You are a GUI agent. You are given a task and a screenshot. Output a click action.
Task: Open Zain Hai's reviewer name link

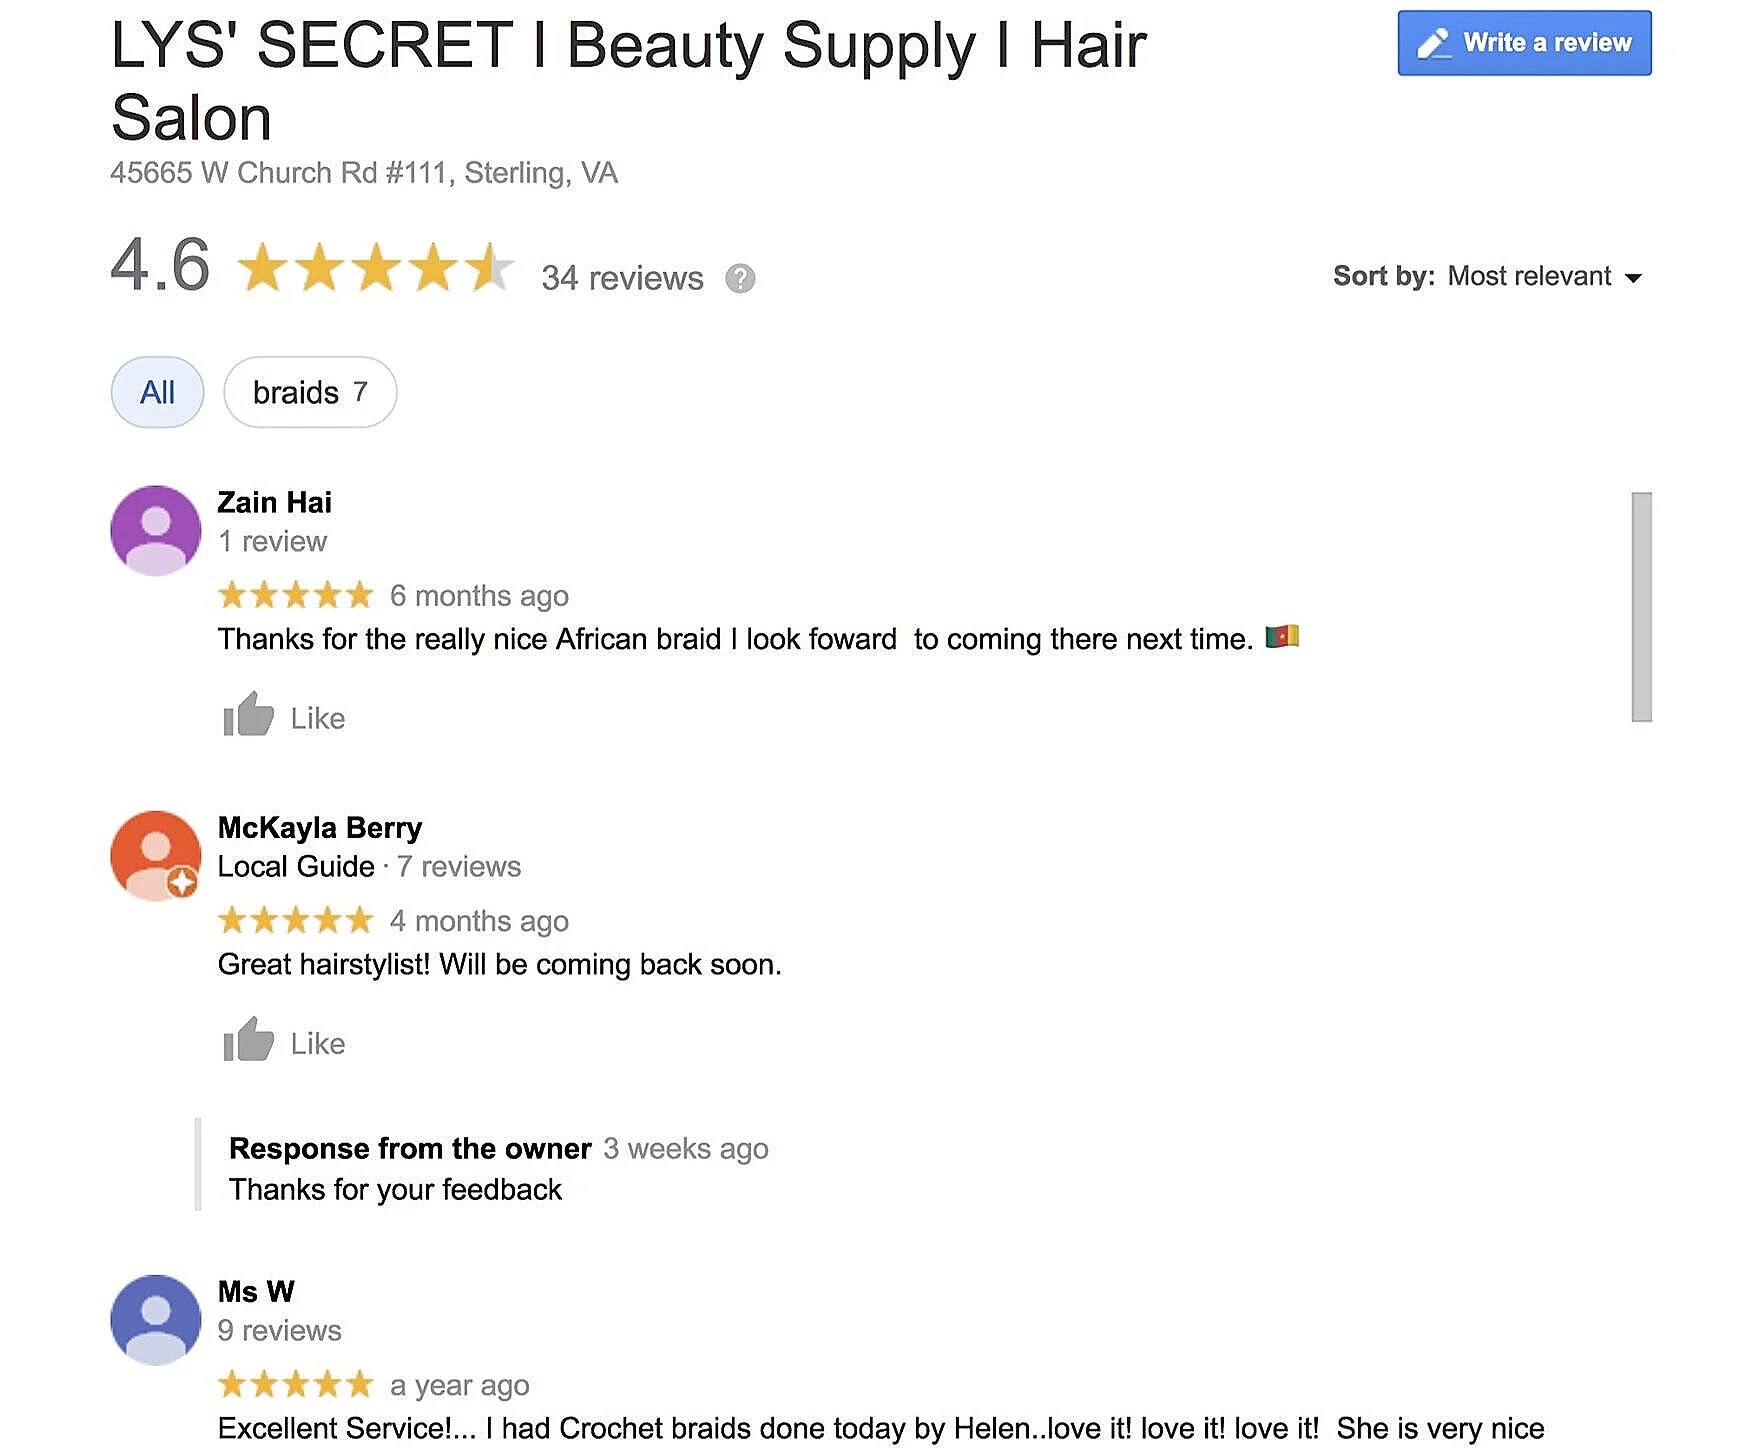click(x=275, y=502)
